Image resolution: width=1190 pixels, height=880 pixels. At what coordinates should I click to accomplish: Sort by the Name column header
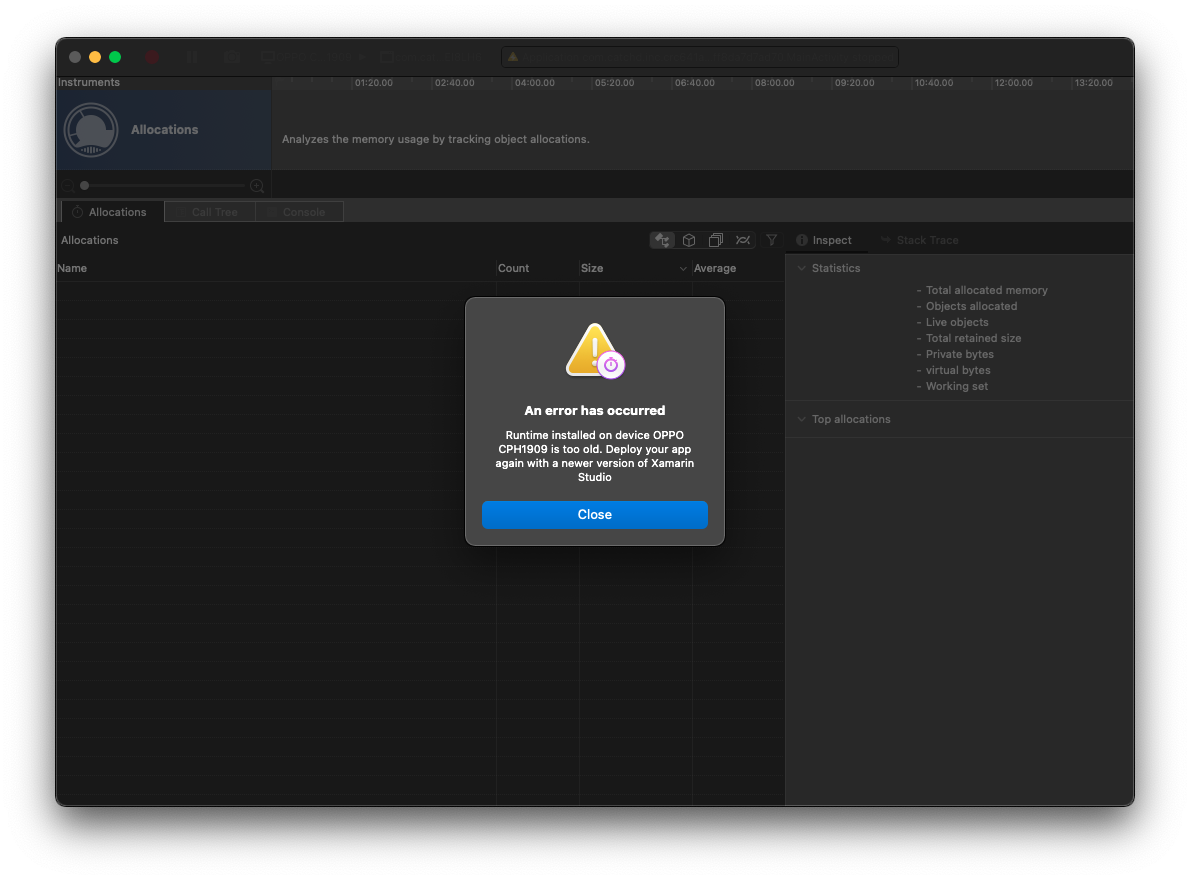click(x=72, y=268)
